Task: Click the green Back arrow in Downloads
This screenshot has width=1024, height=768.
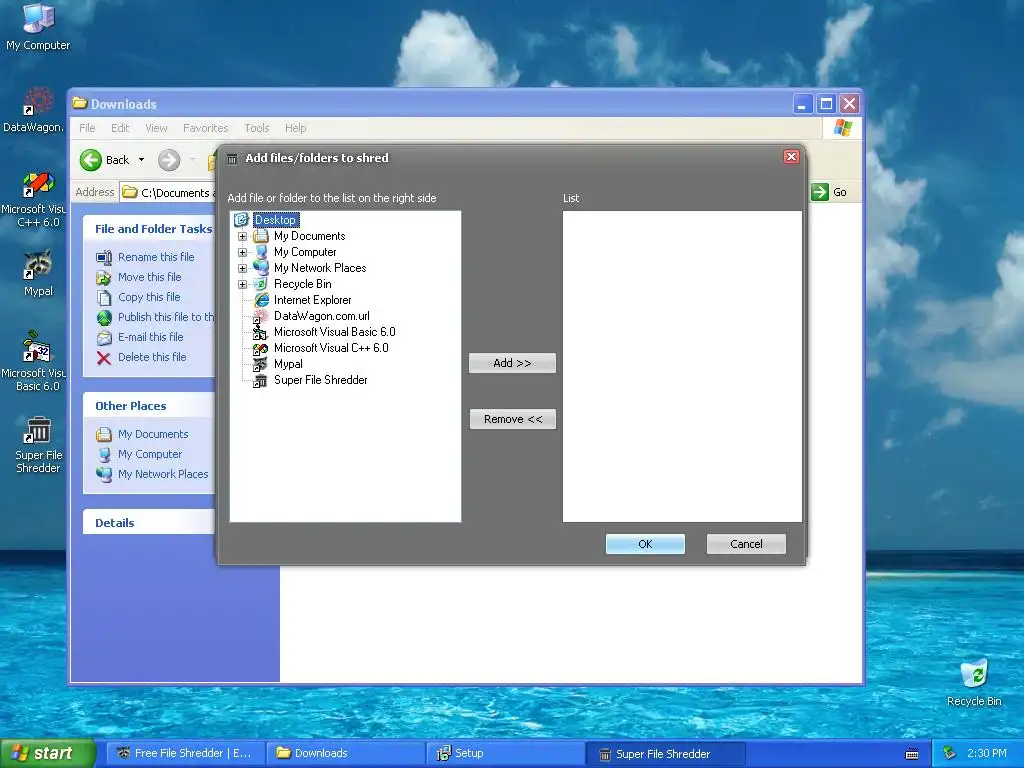Action: click(91, 160)
